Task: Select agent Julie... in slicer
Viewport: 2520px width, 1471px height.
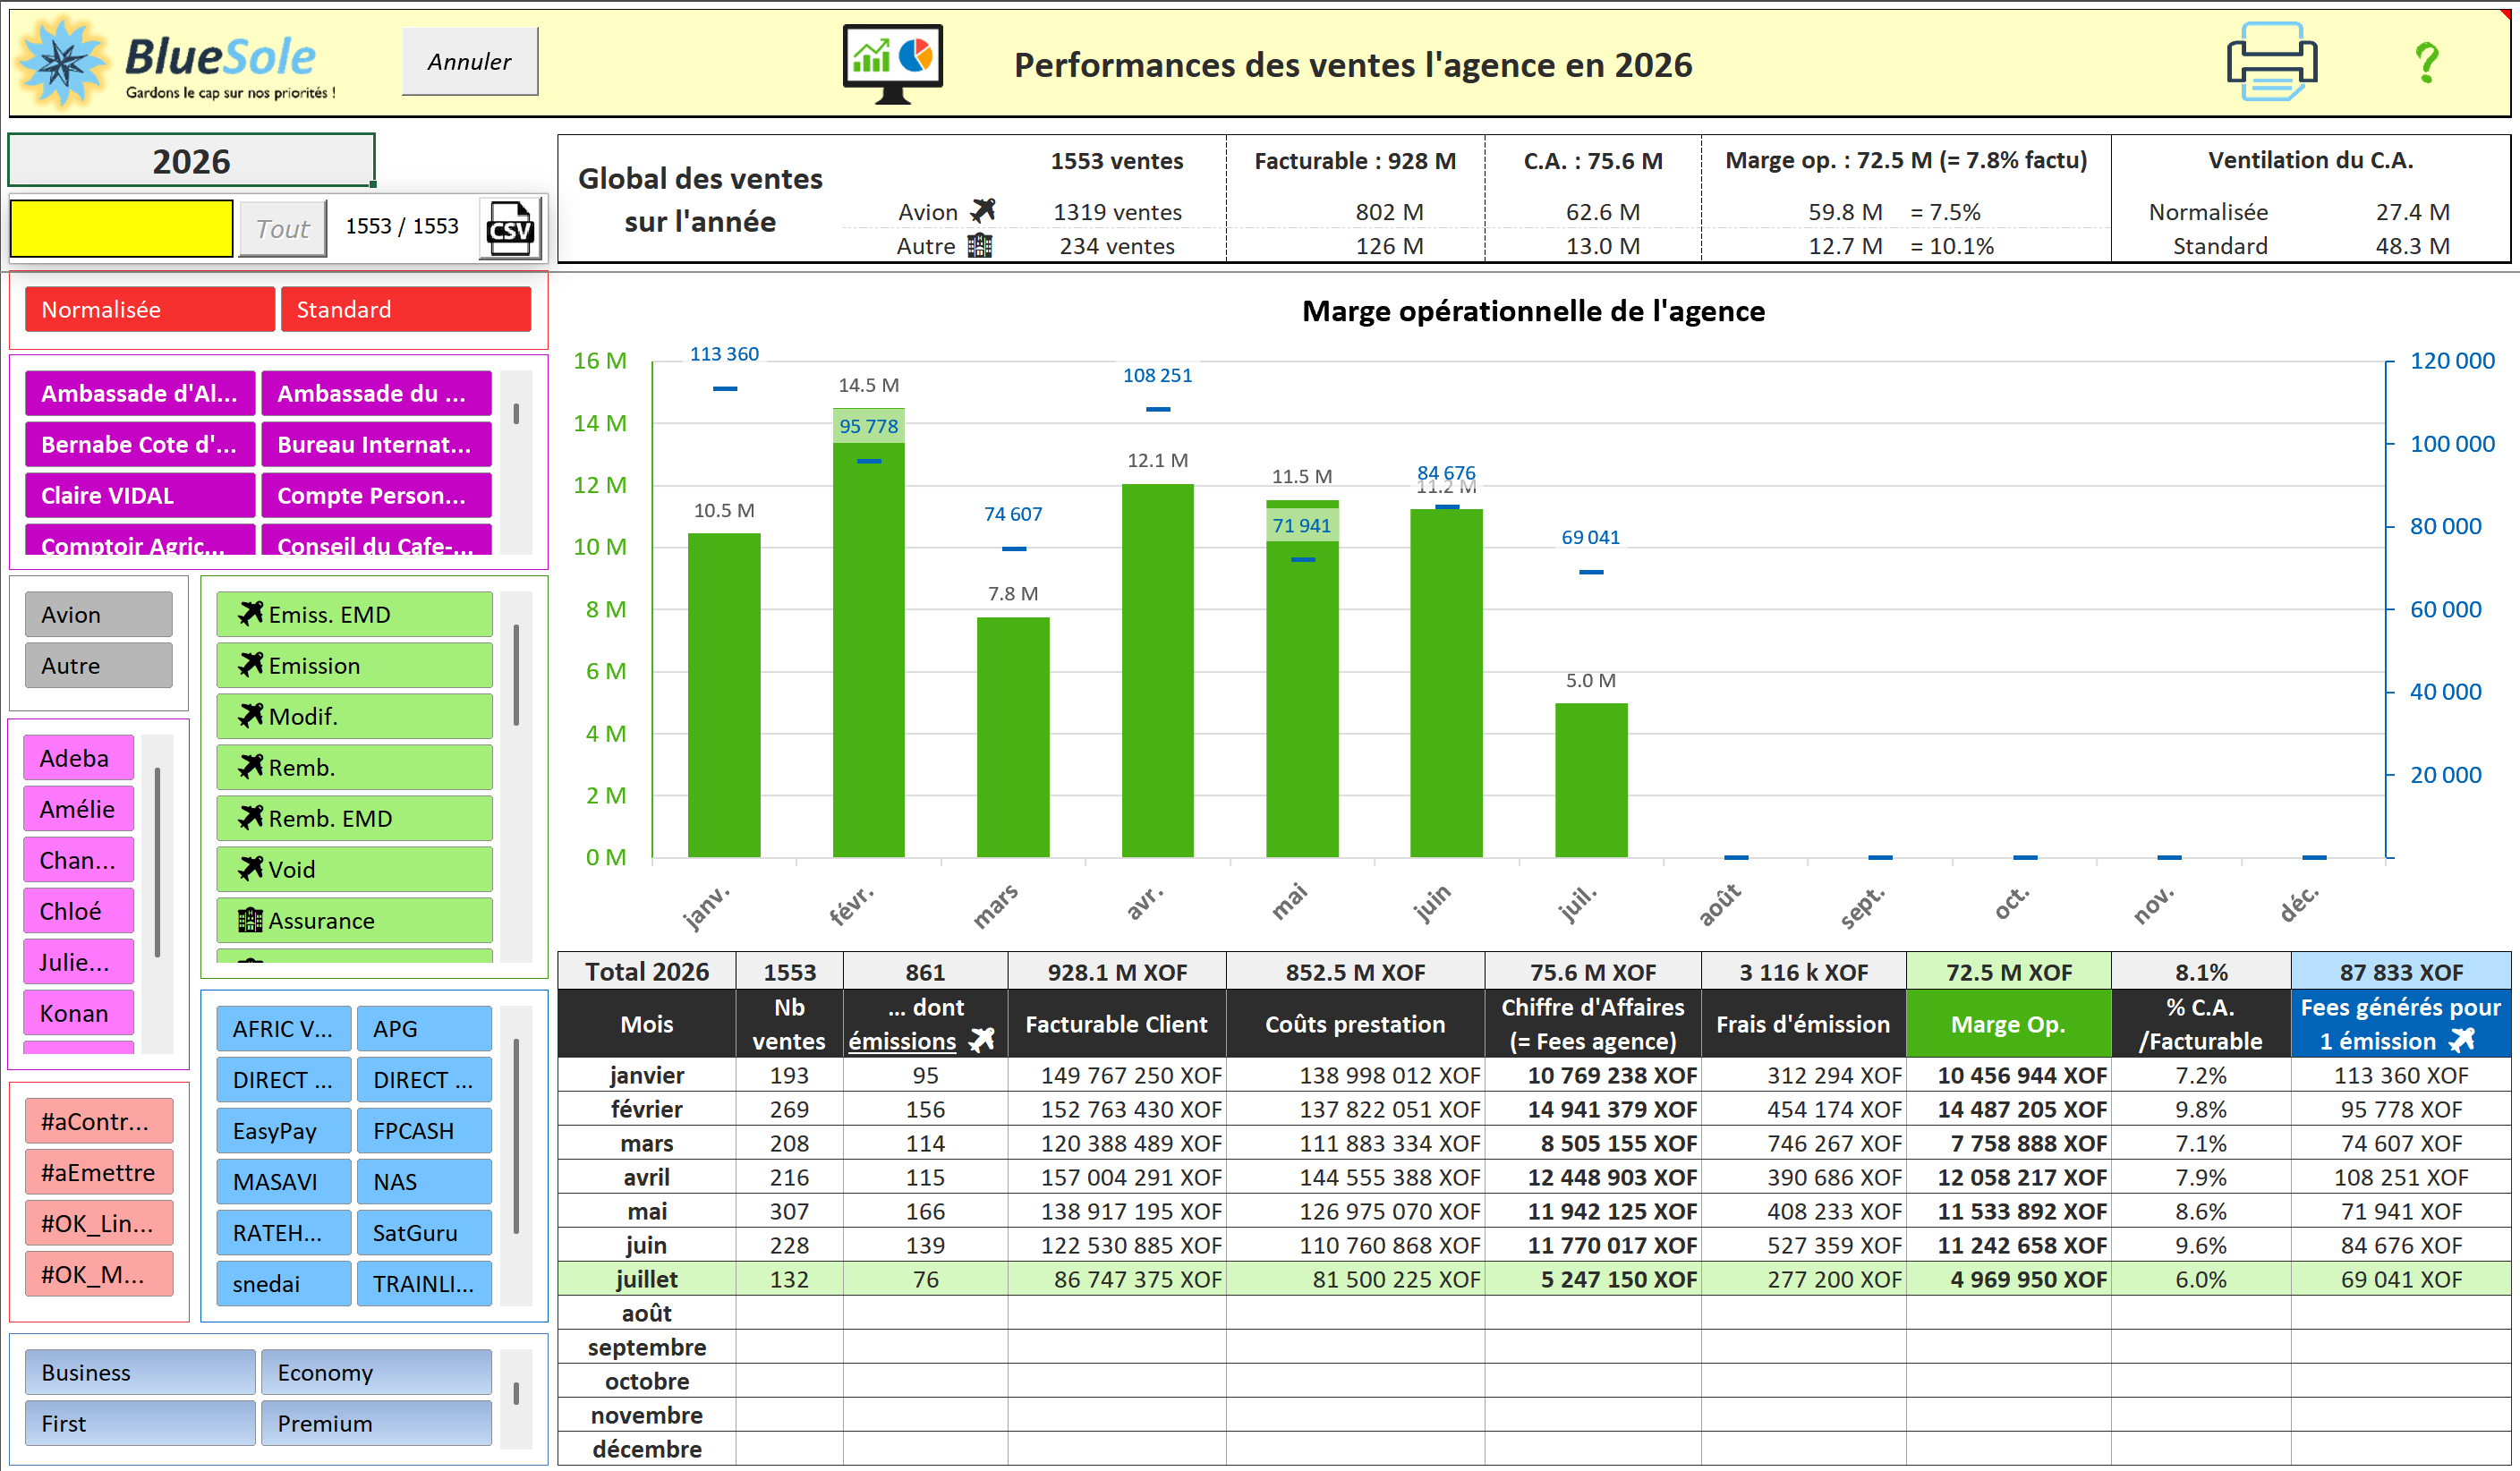Action: click(x=79, y=963)
